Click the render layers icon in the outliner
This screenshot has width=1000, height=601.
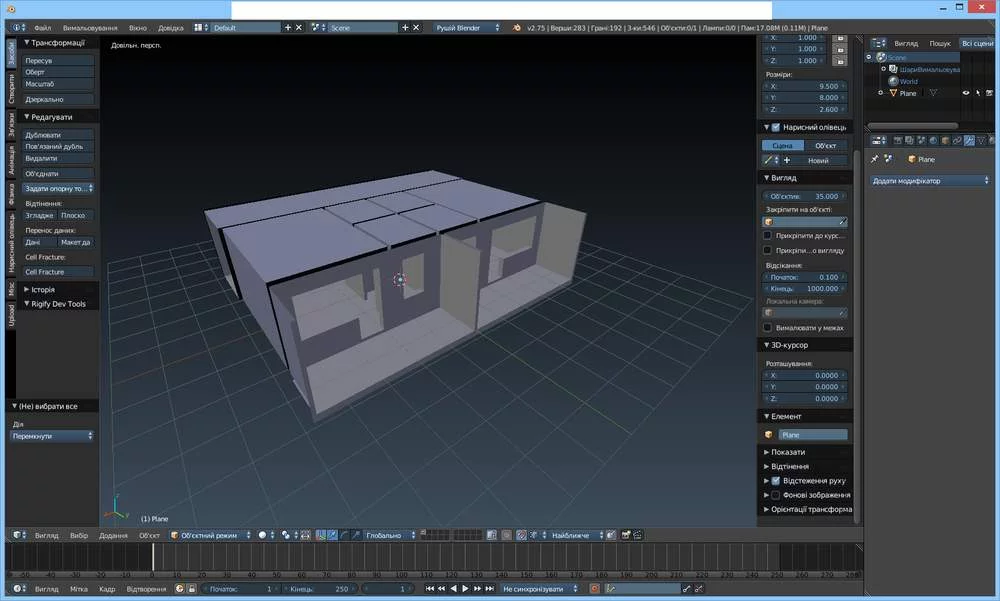[895, 69]
